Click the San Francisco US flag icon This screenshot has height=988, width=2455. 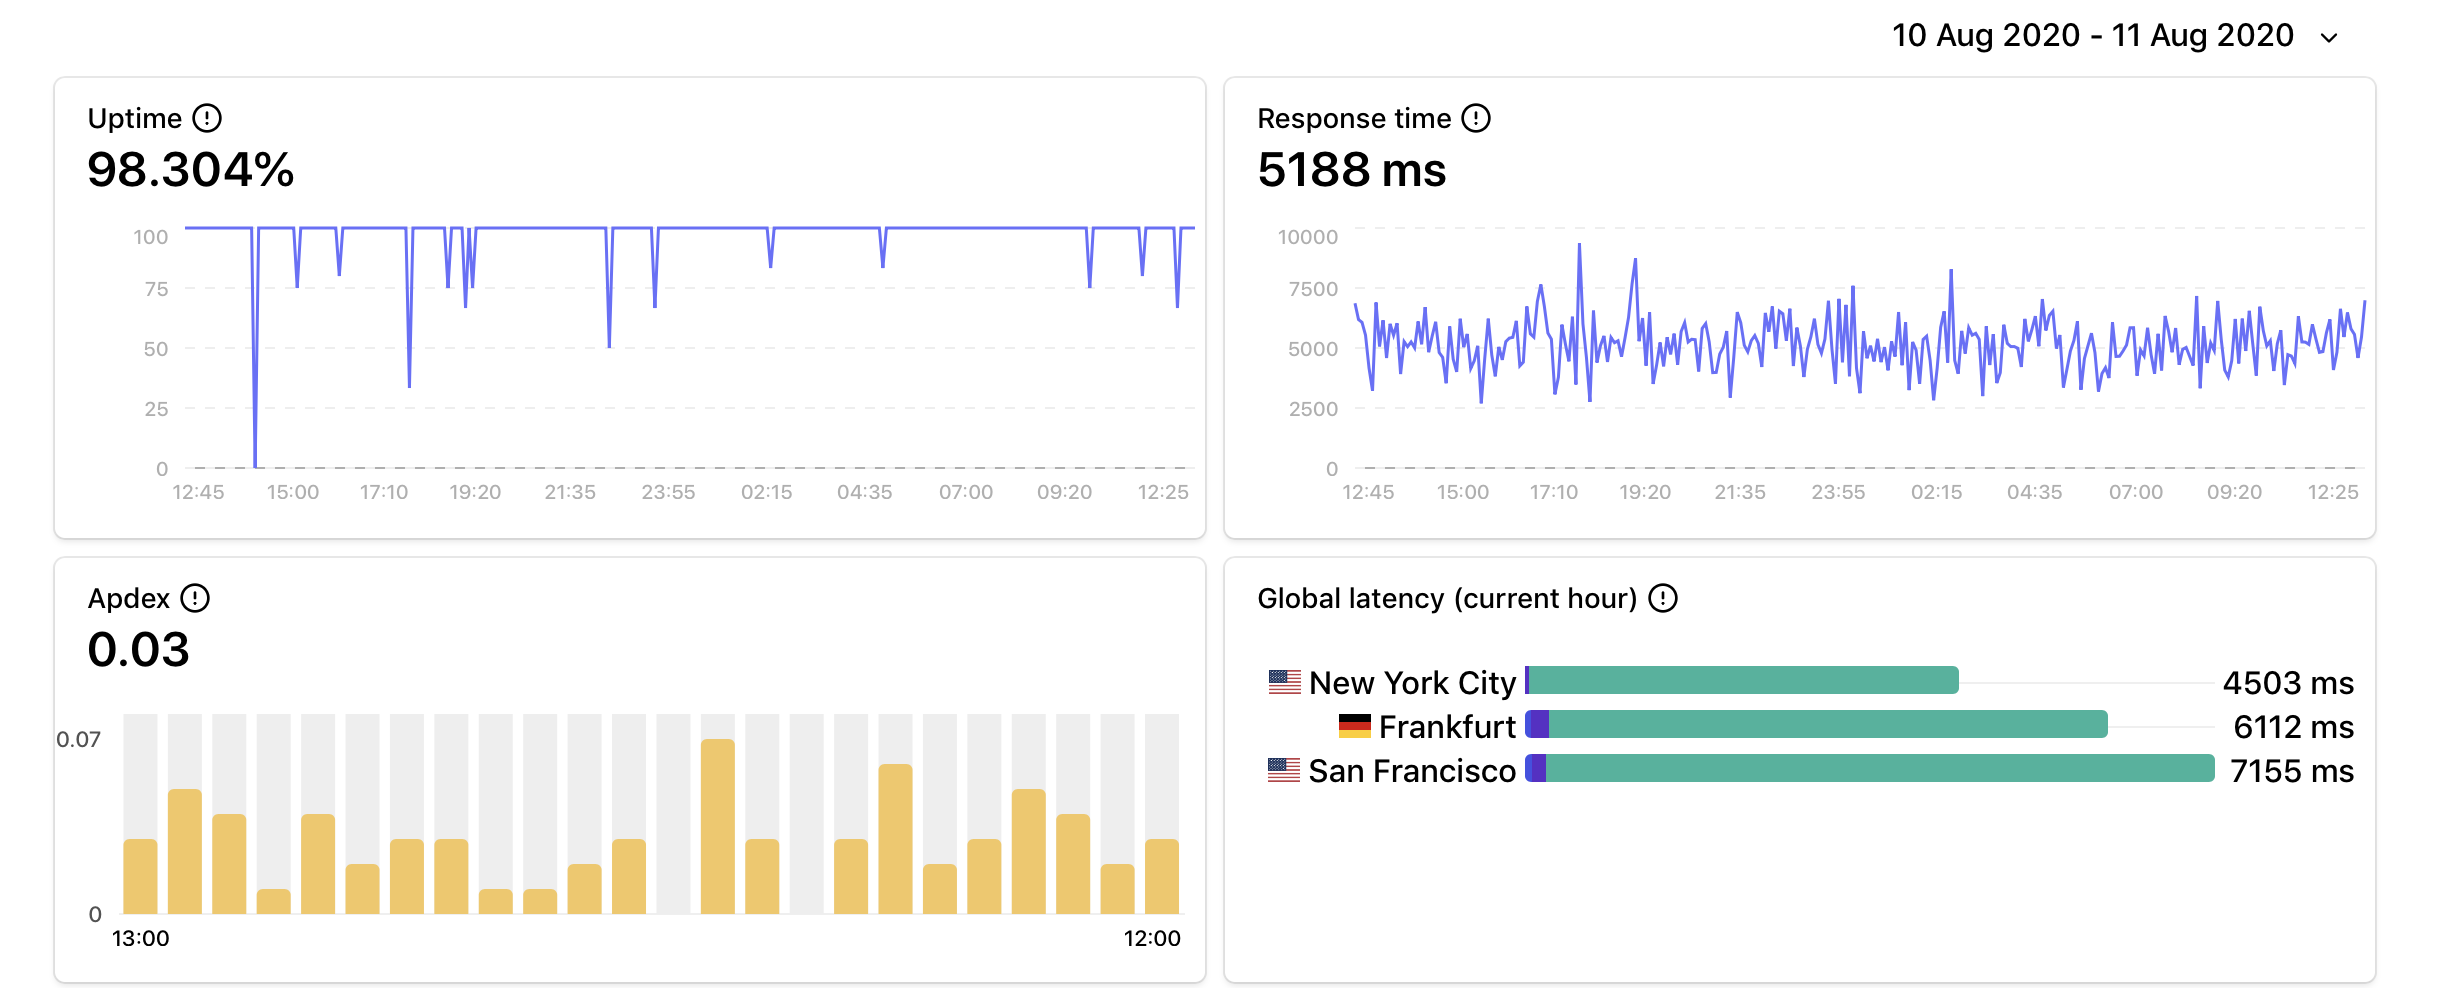click(1284, 770)
